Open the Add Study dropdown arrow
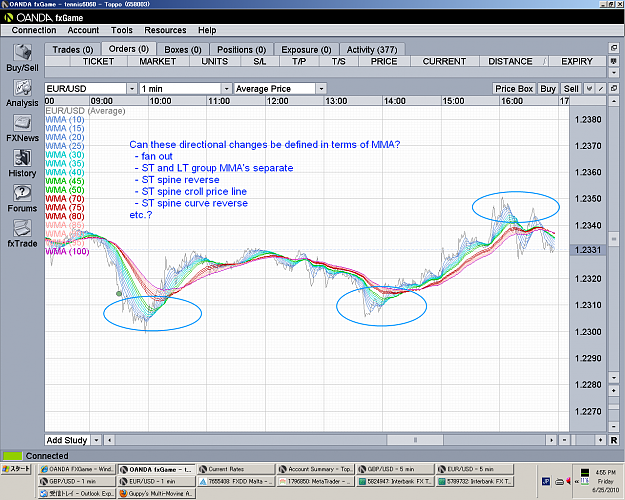Viewport: 625px width, 500px height. (96, 440)
